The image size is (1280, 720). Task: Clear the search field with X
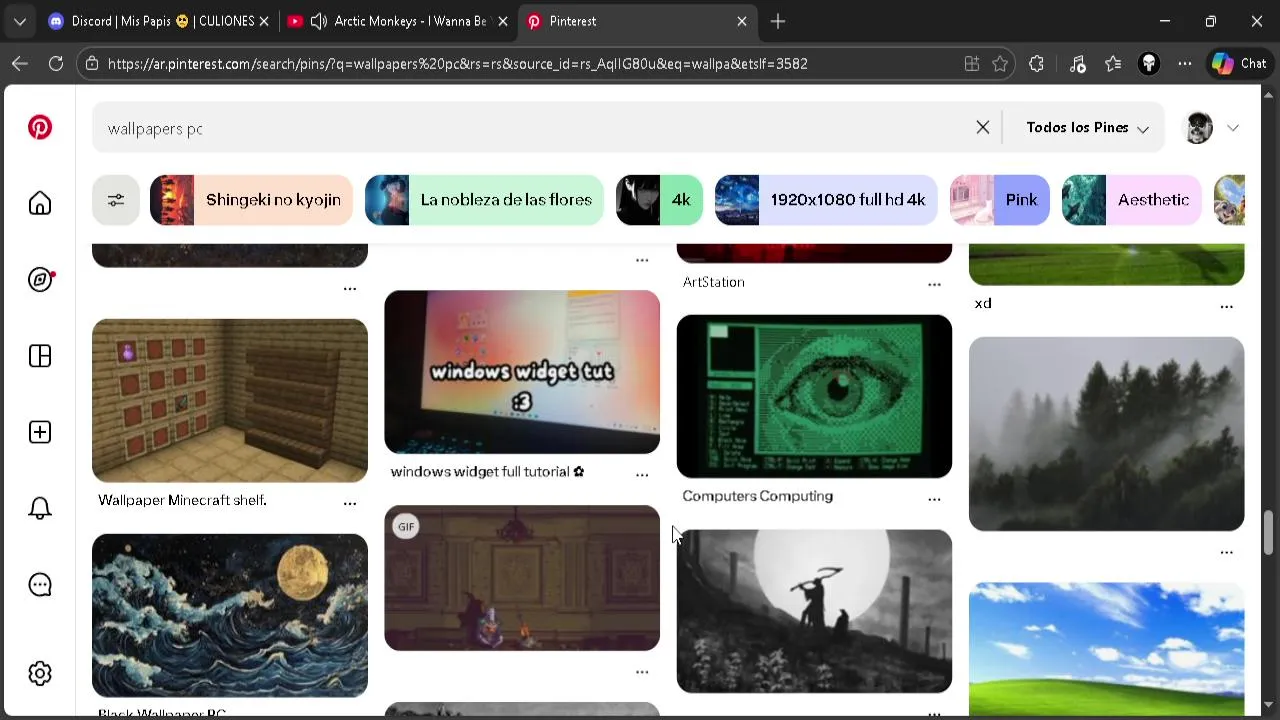pyautogui.click(x=983, y=127)
